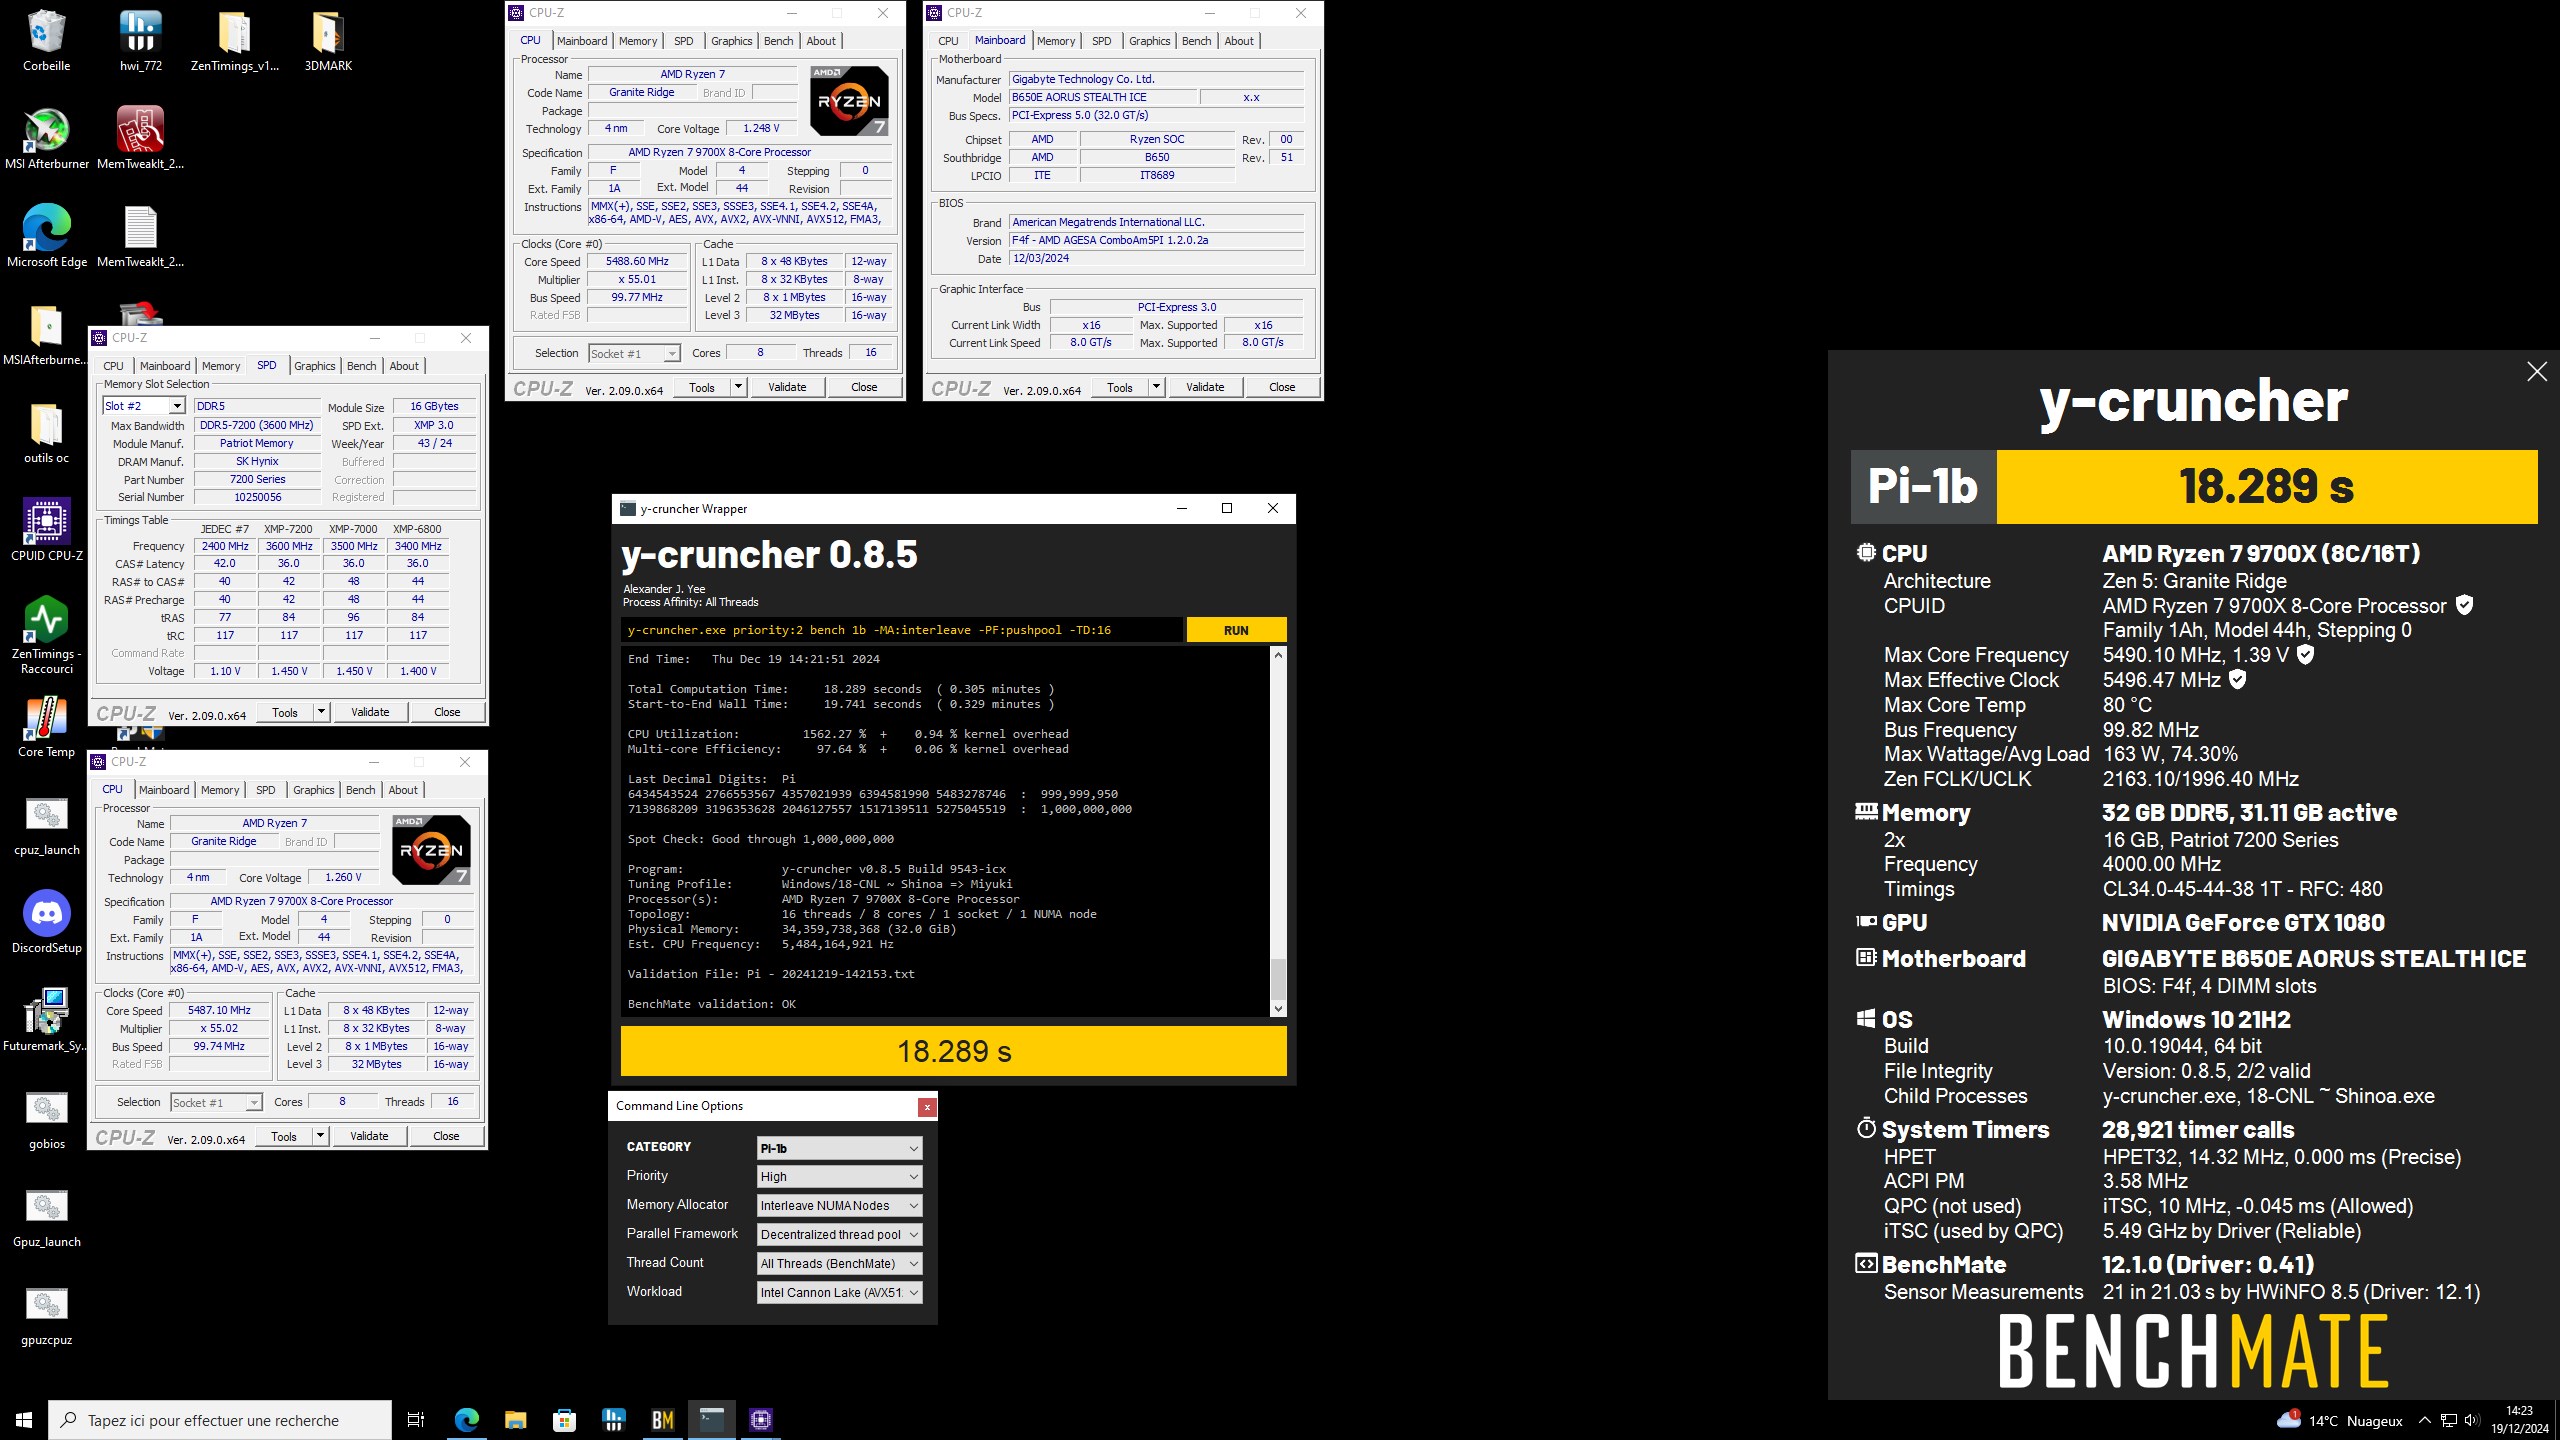Select SPD tab in top CPU-Z window
2560x1440 pixels.
(x=683, y=41)
